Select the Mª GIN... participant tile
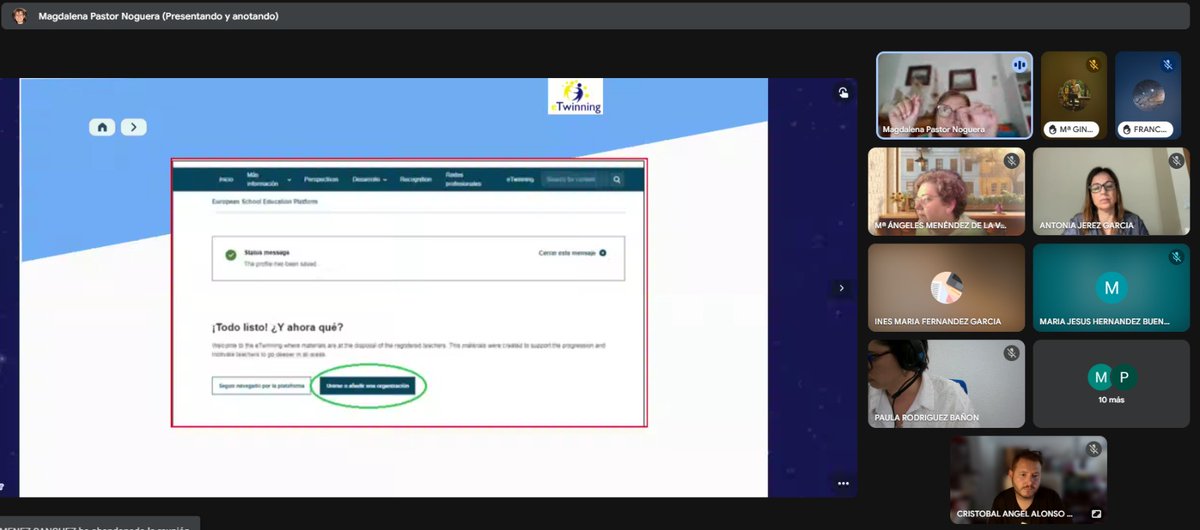 (x=1074, y=95)
